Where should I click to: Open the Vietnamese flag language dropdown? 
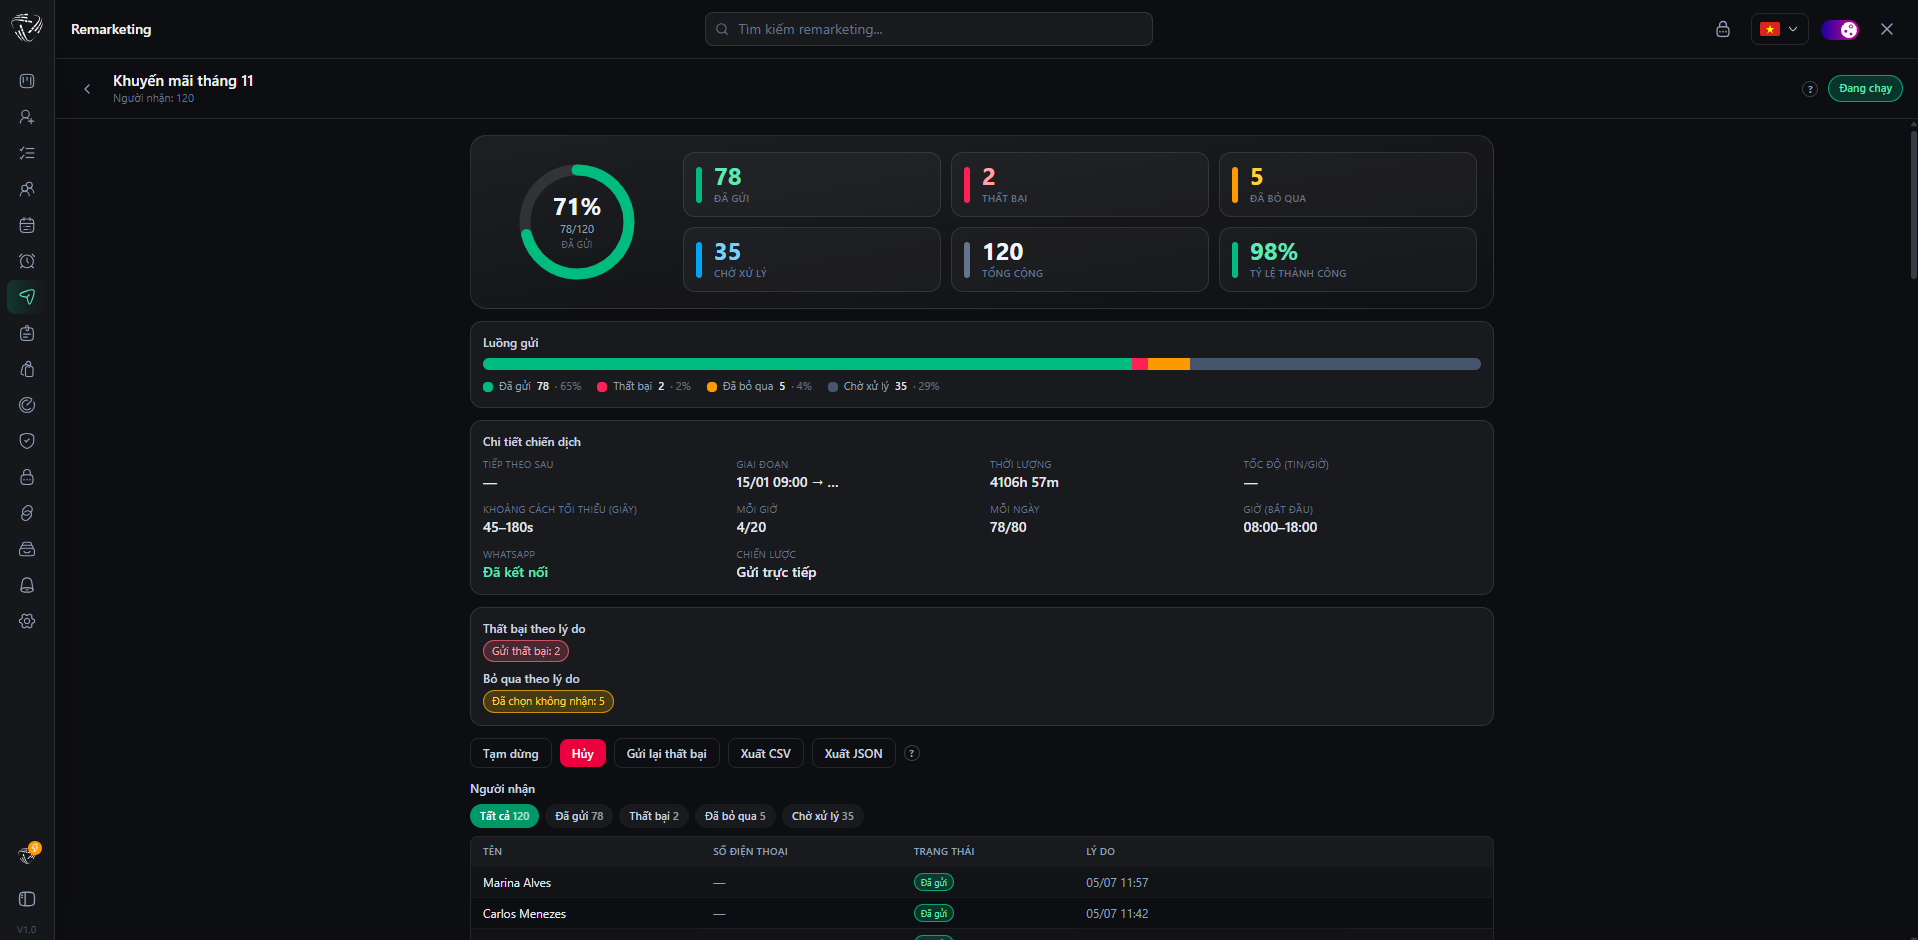1779,29
